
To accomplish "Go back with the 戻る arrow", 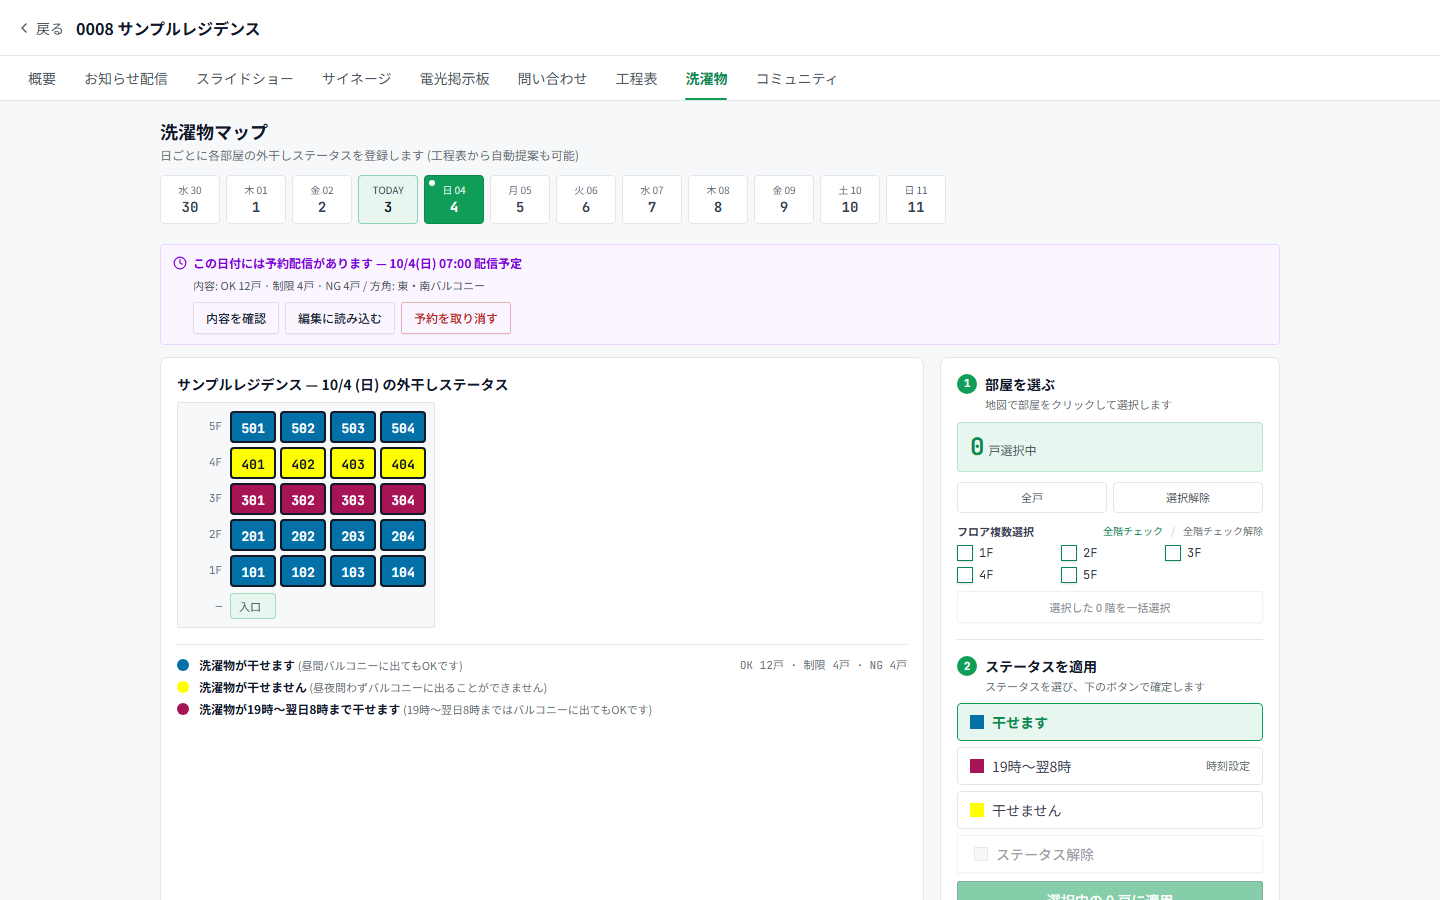I will click(x=41, y=29).
